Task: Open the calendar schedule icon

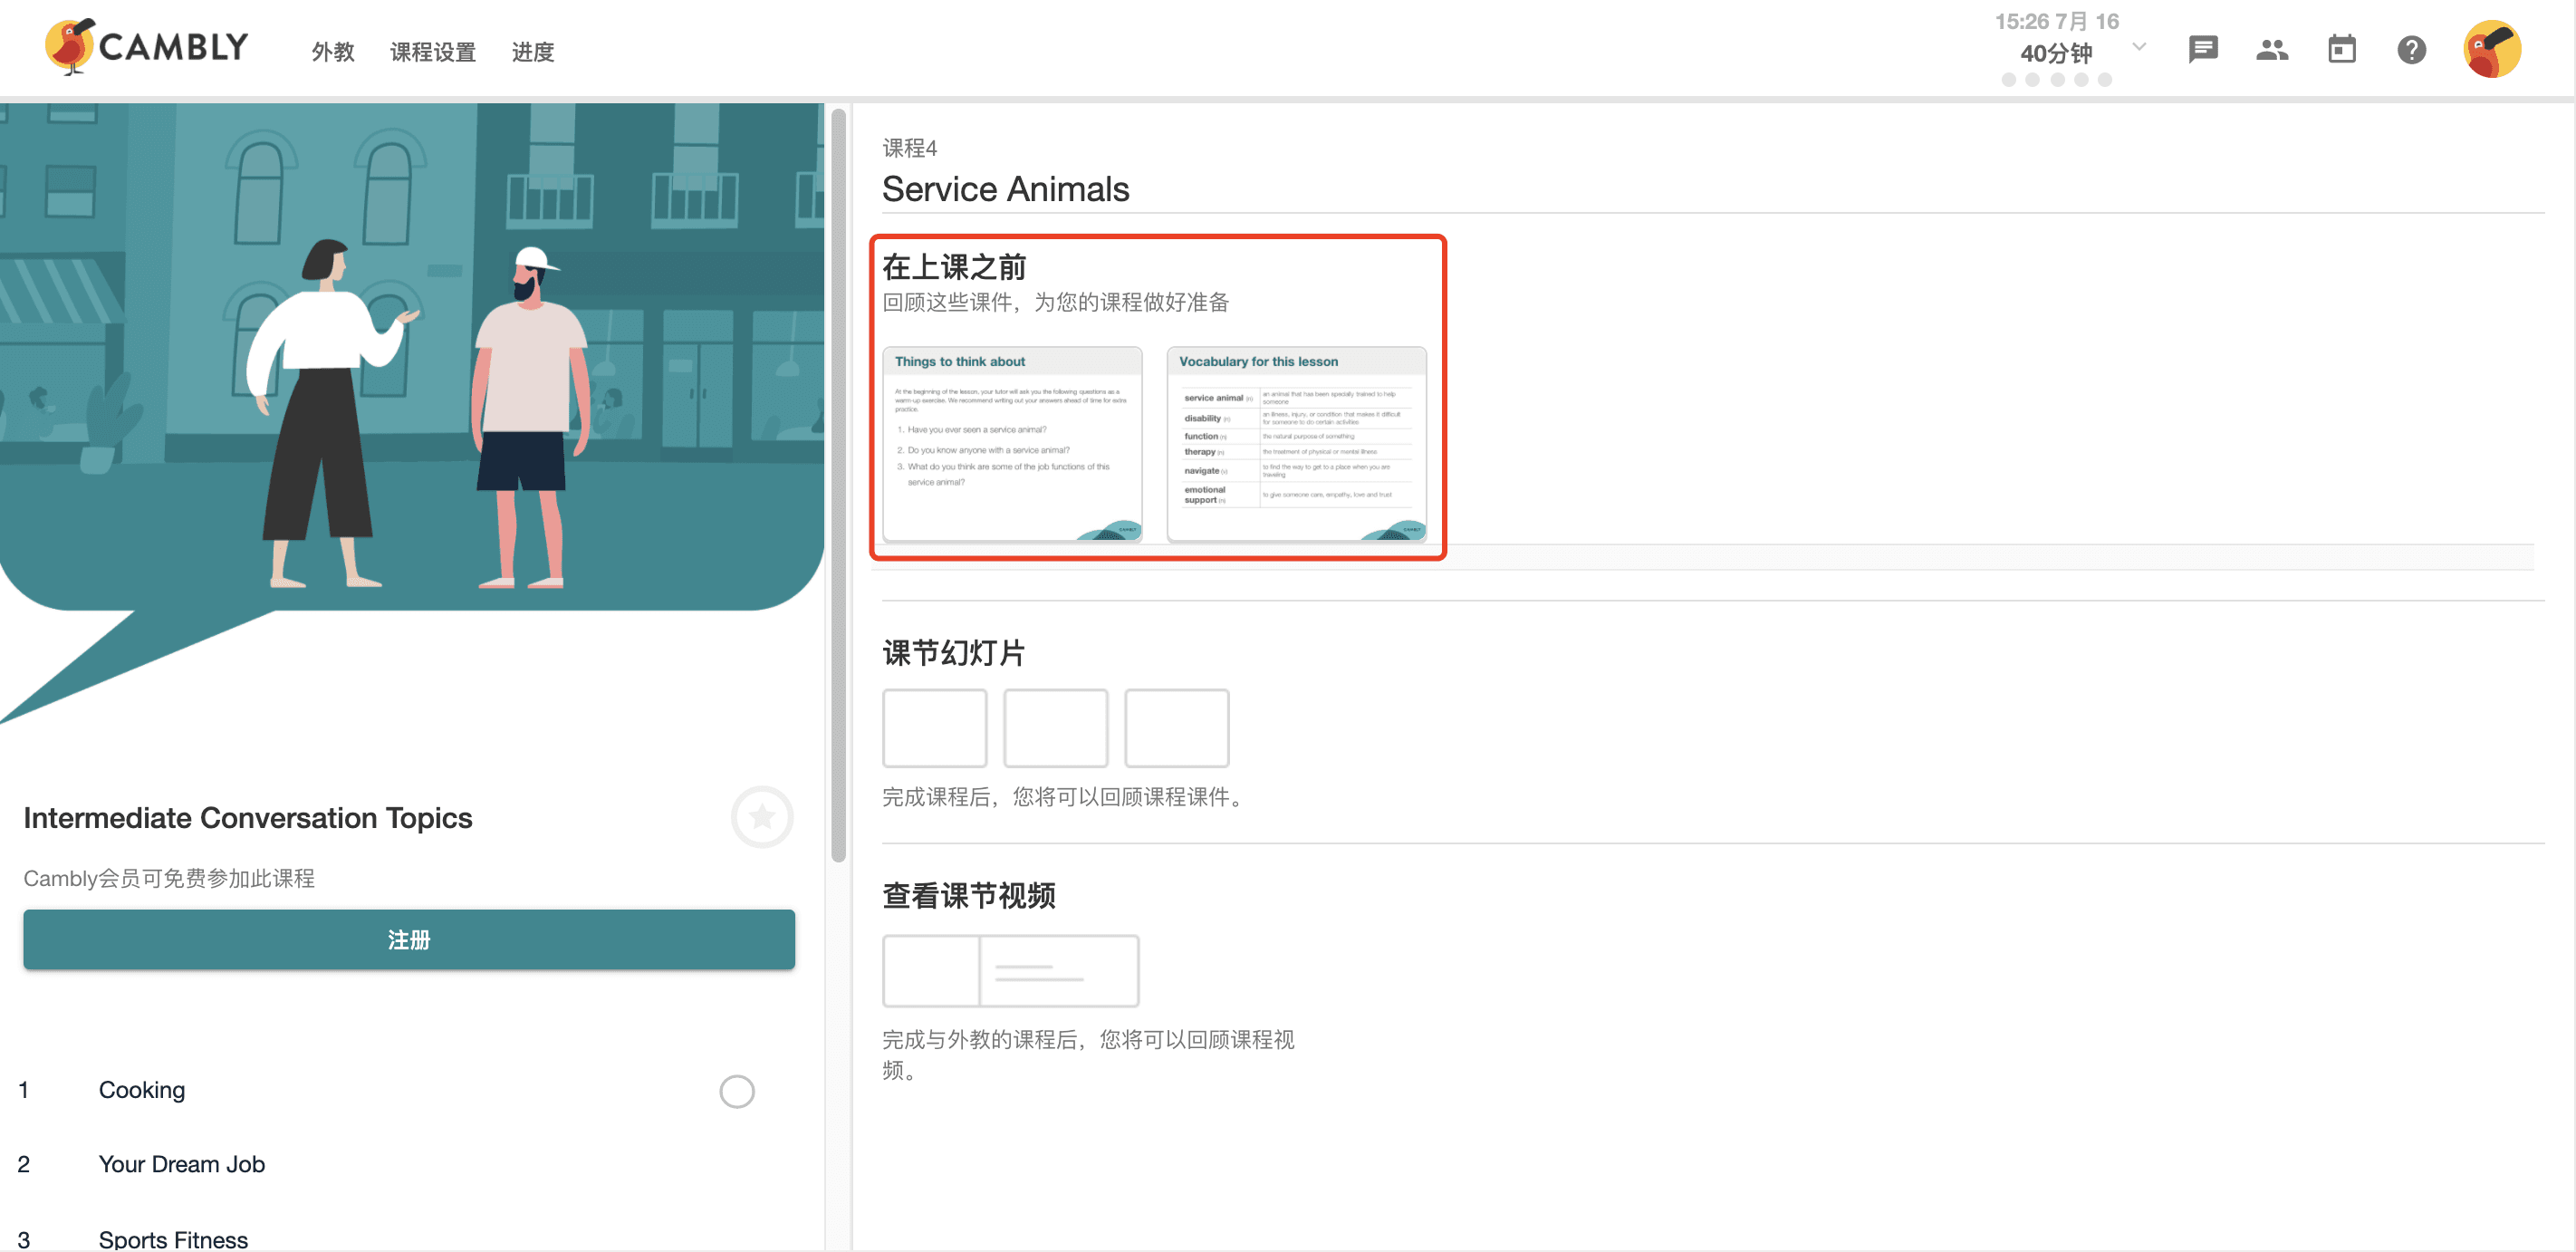Action: tap(2342, 48)
